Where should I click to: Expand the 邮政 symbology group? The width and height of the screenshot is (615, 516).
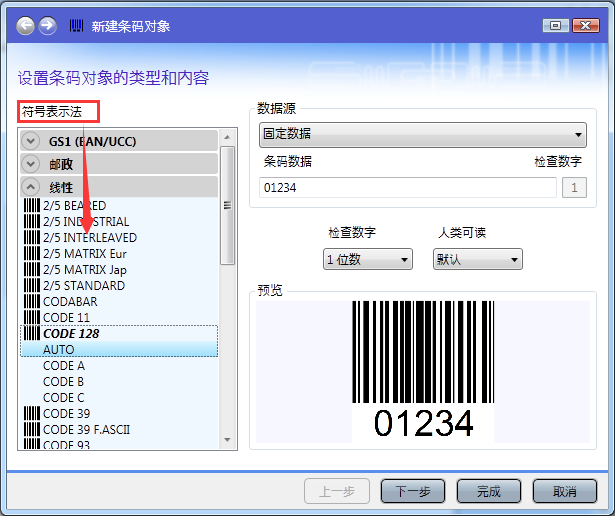point(31,164)
